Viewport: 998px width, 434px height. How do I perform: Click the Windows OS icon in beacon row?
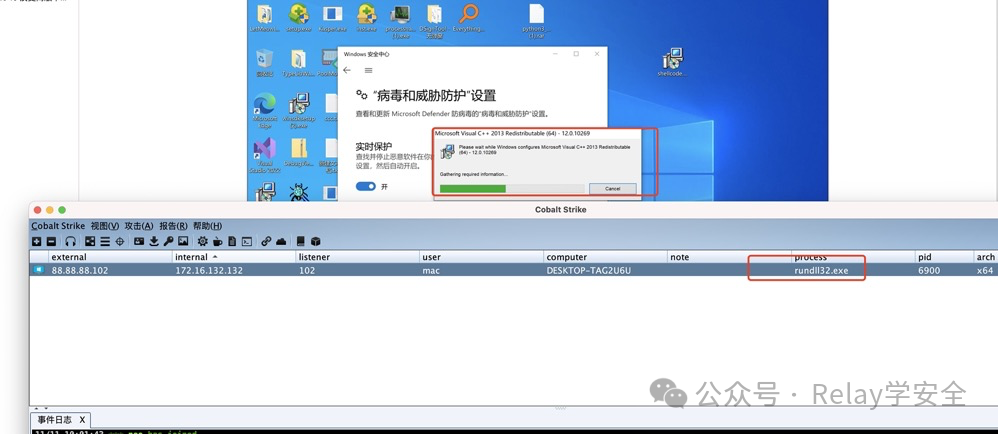(x=39, y=270)
